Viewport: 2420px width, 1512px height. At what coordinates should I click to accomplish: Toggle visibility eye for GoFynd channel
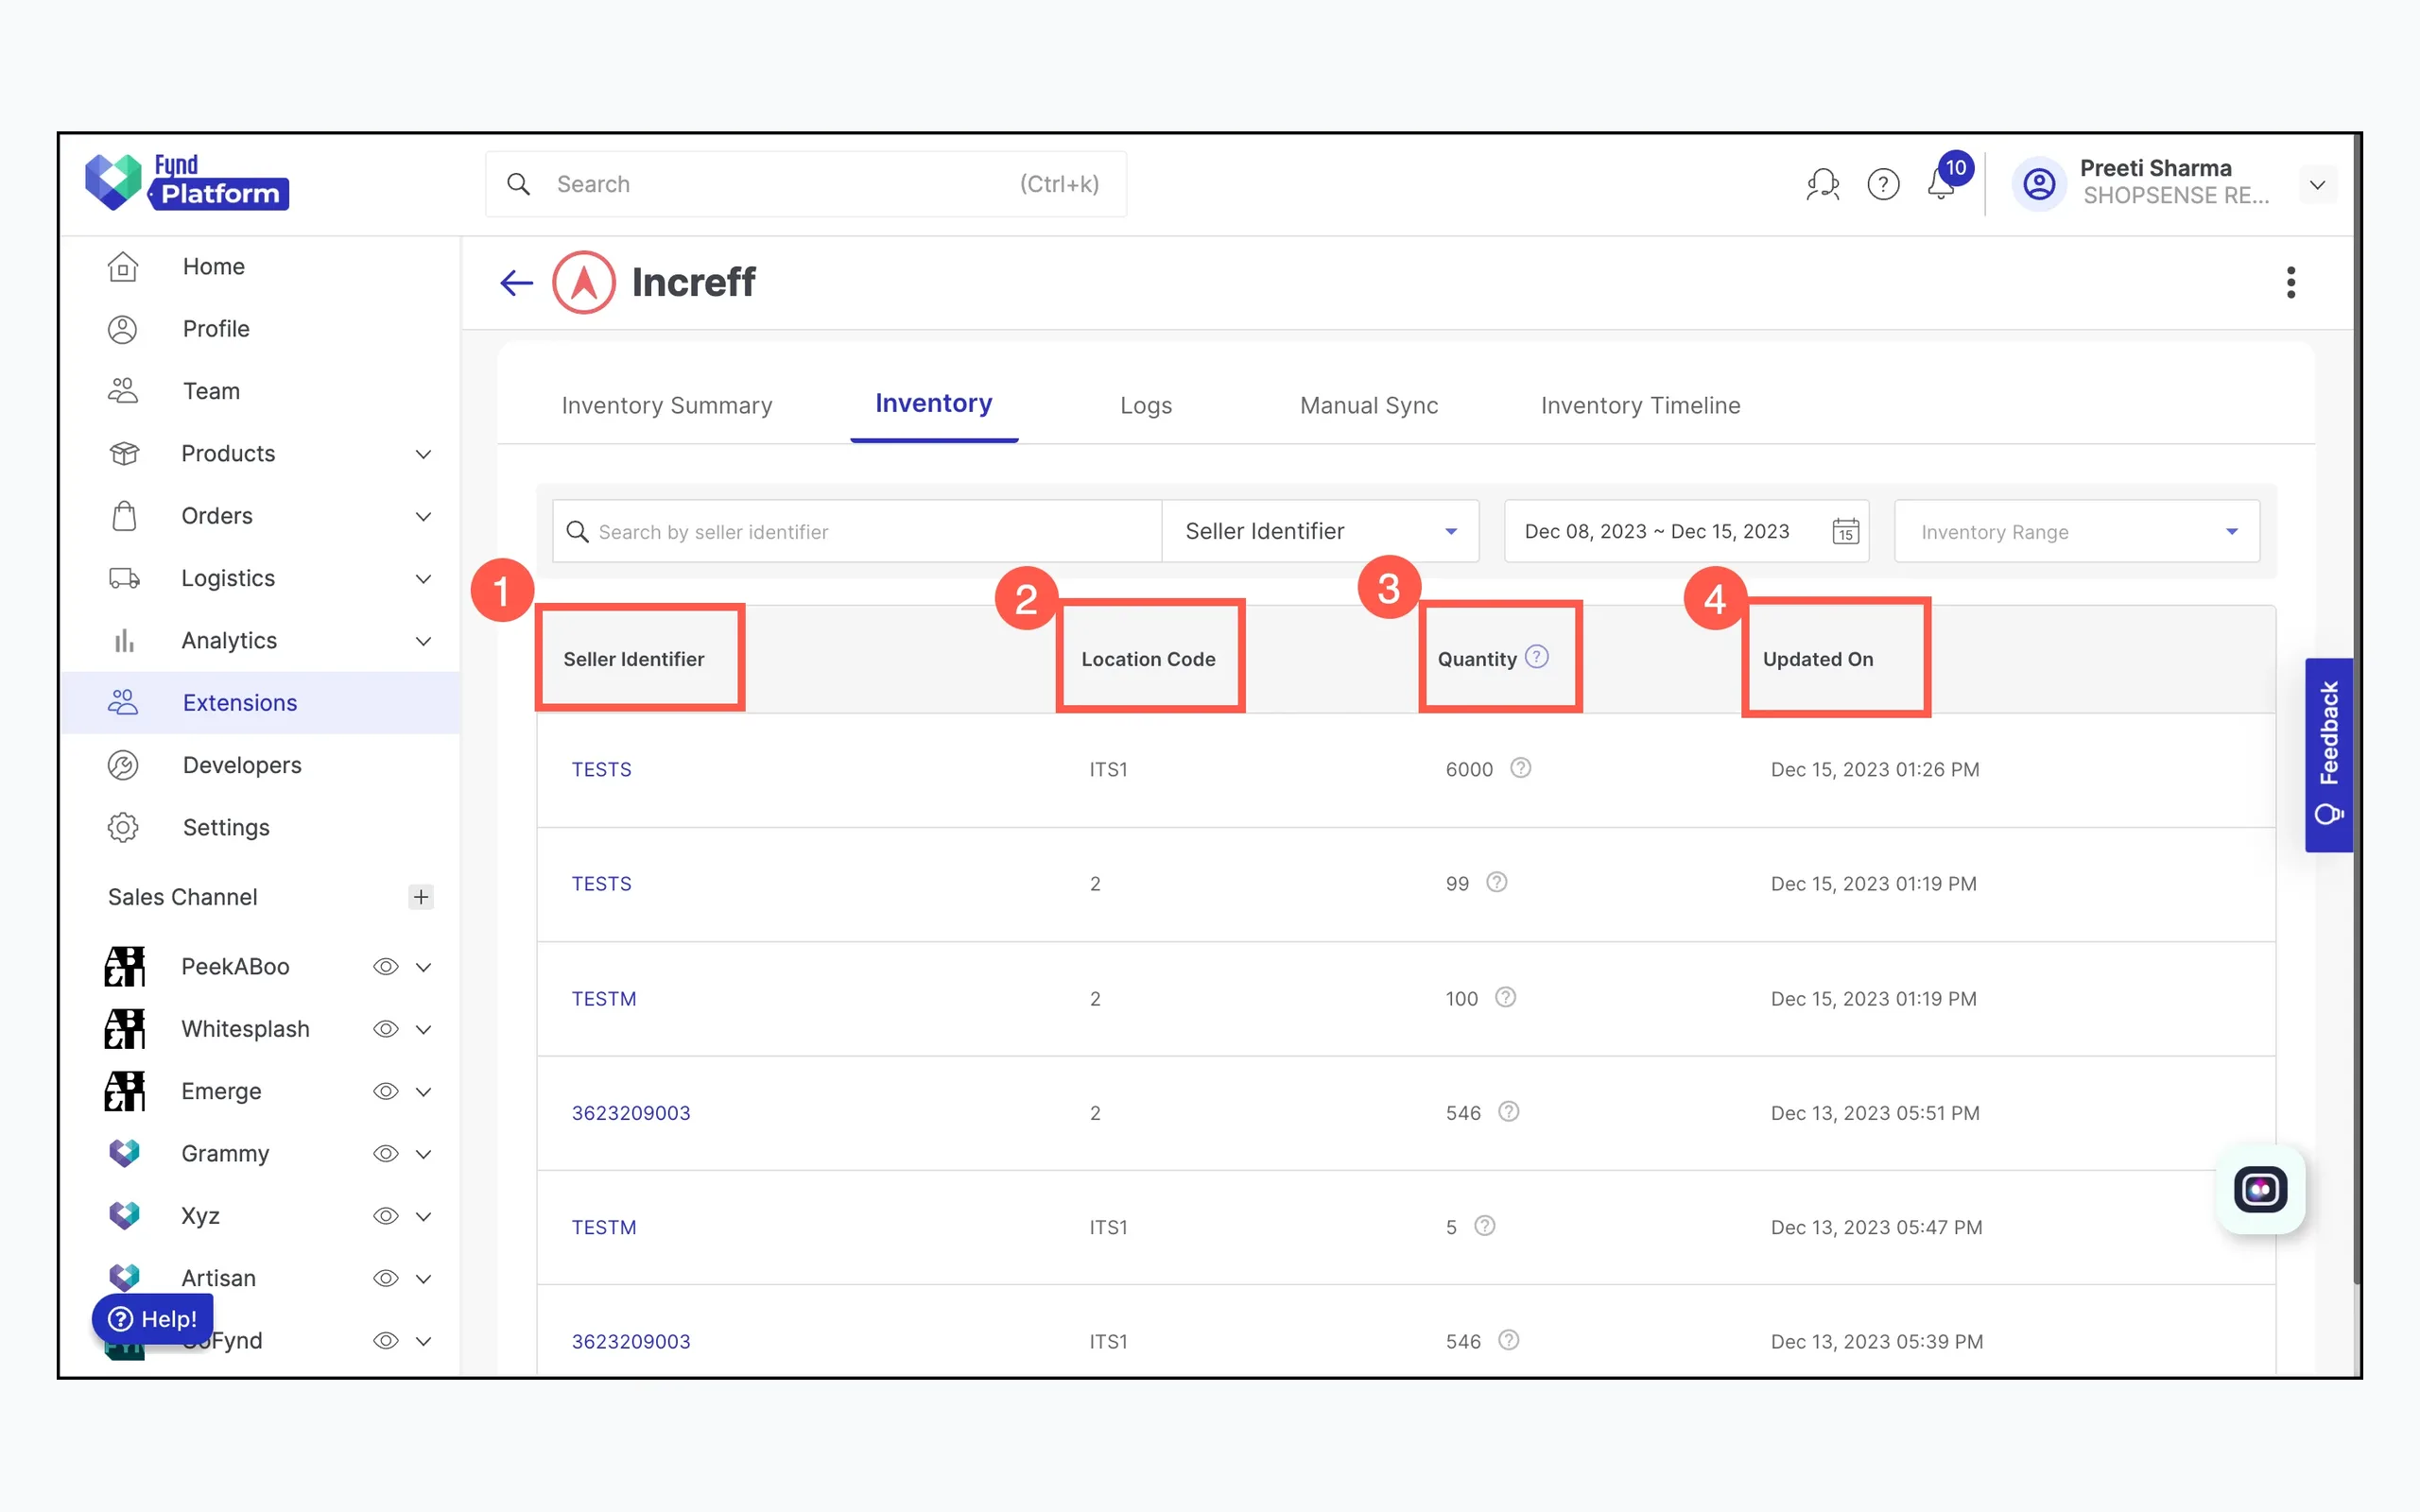click(x=386, y=1341)
